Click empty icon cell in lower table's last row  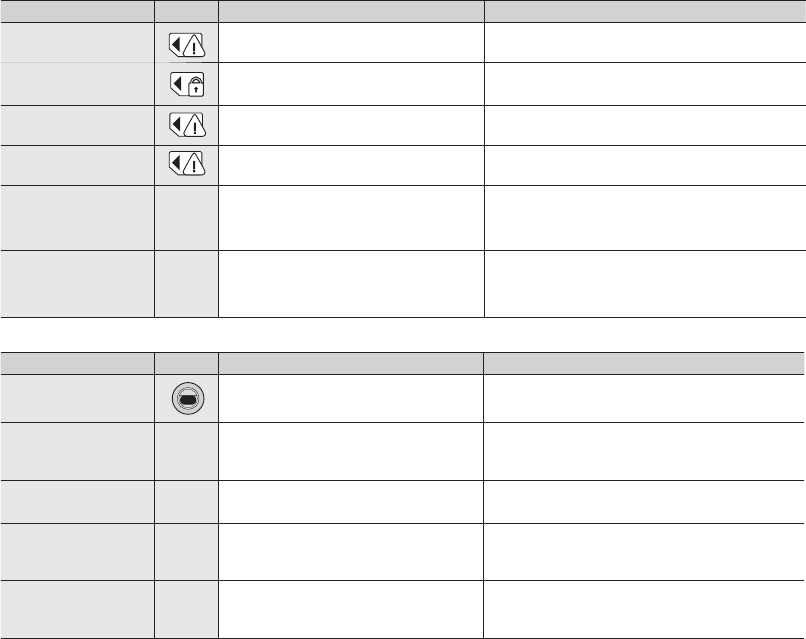coord(186,609)
